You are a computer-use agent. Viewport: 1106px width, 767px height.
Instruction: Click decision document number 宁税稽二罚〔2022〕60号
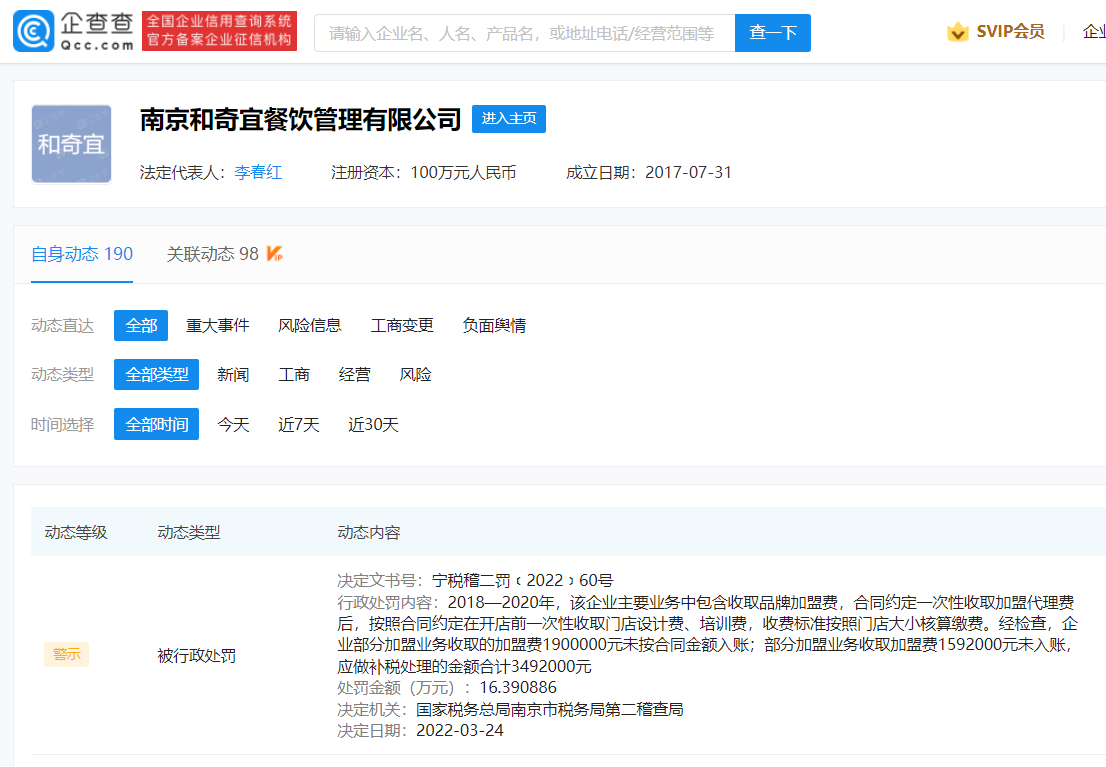coord(523,580)
